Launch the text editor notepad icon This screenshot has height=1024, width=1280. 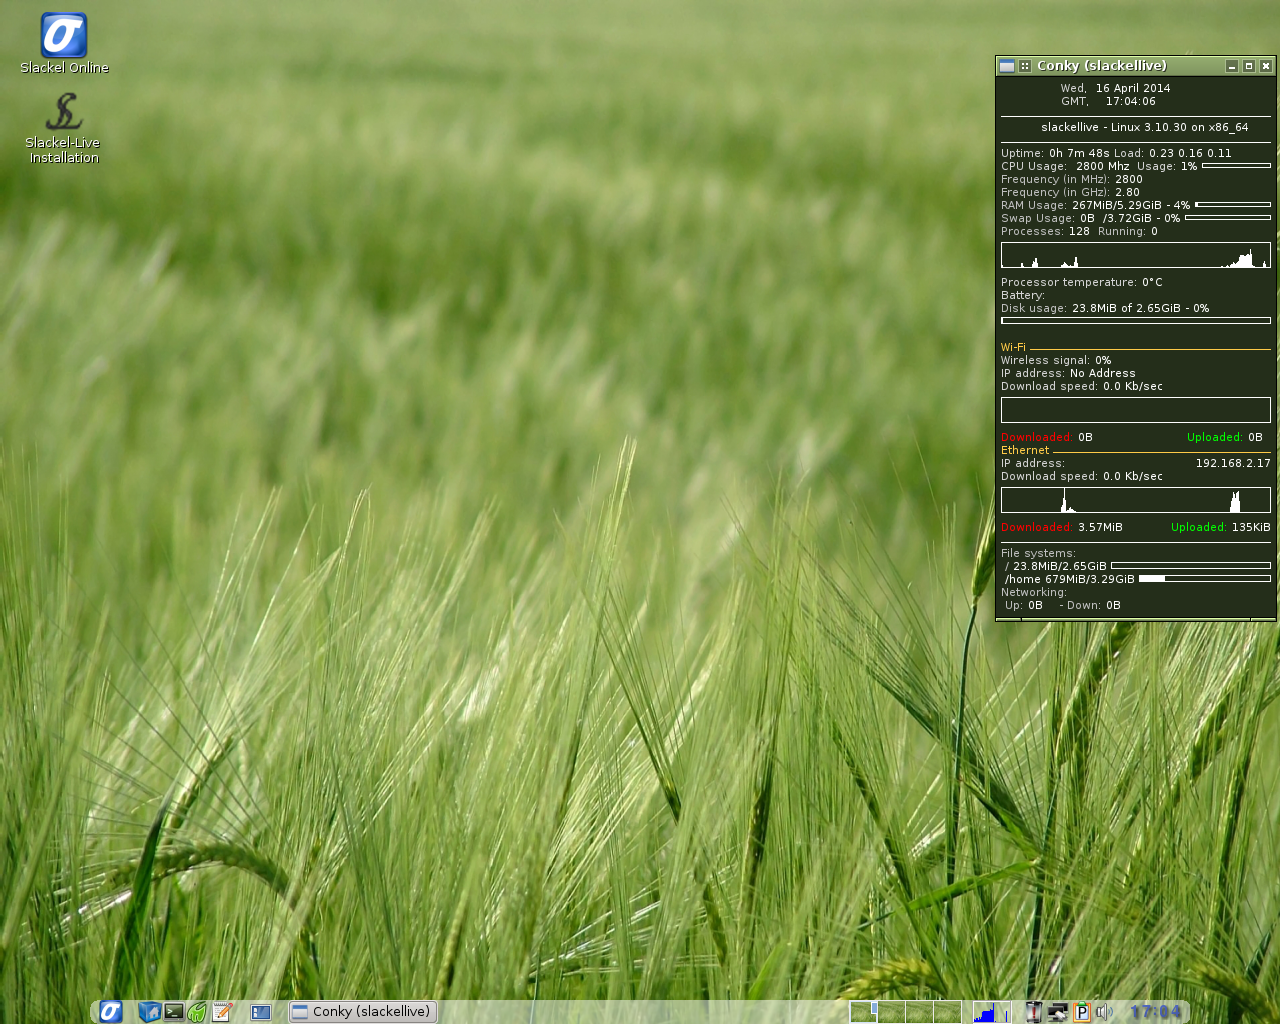222,1012
